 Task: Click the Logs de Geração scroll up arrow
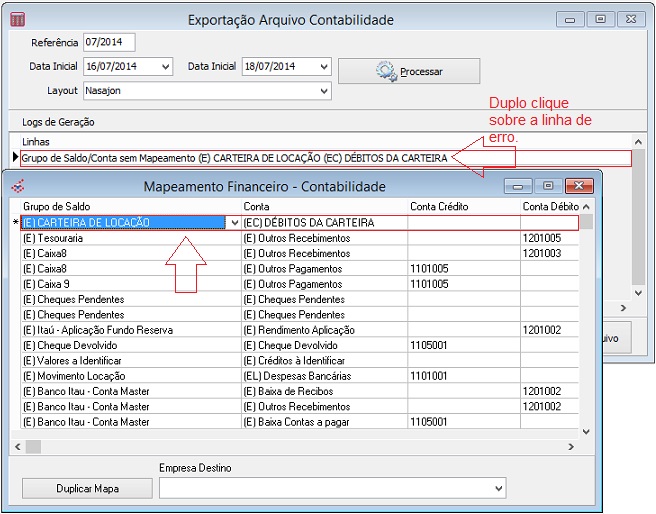click(x=638, y=142)
